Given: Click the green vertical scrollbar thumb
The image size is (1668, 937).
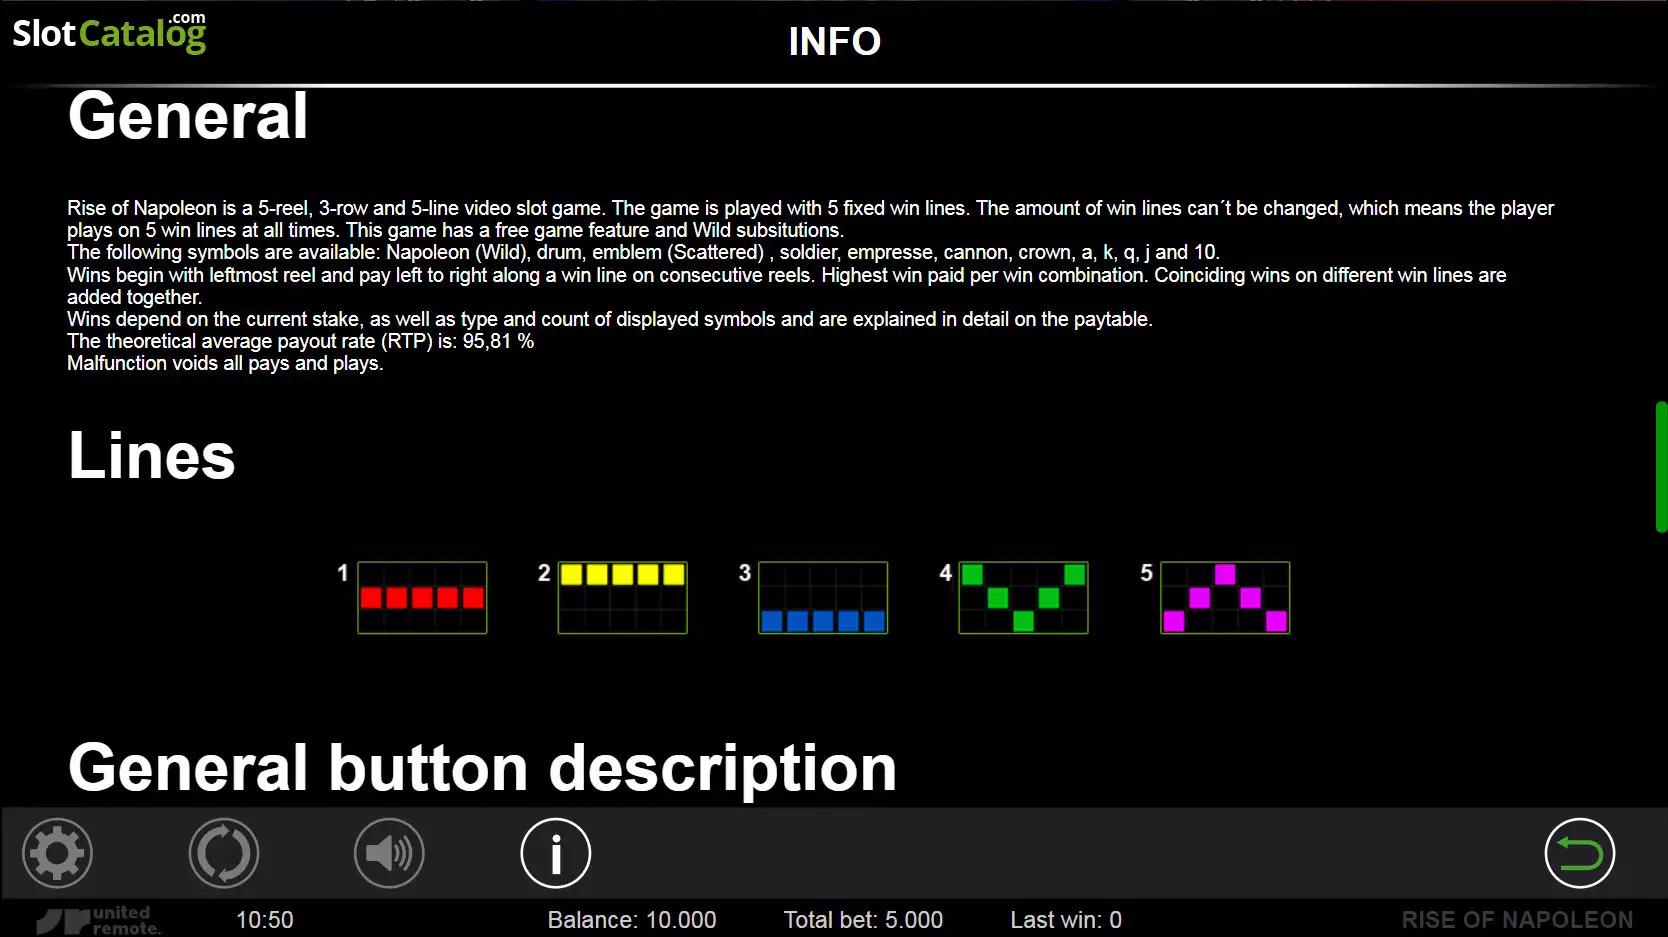Looking at the screenshot, I should tap(1661, 467).
